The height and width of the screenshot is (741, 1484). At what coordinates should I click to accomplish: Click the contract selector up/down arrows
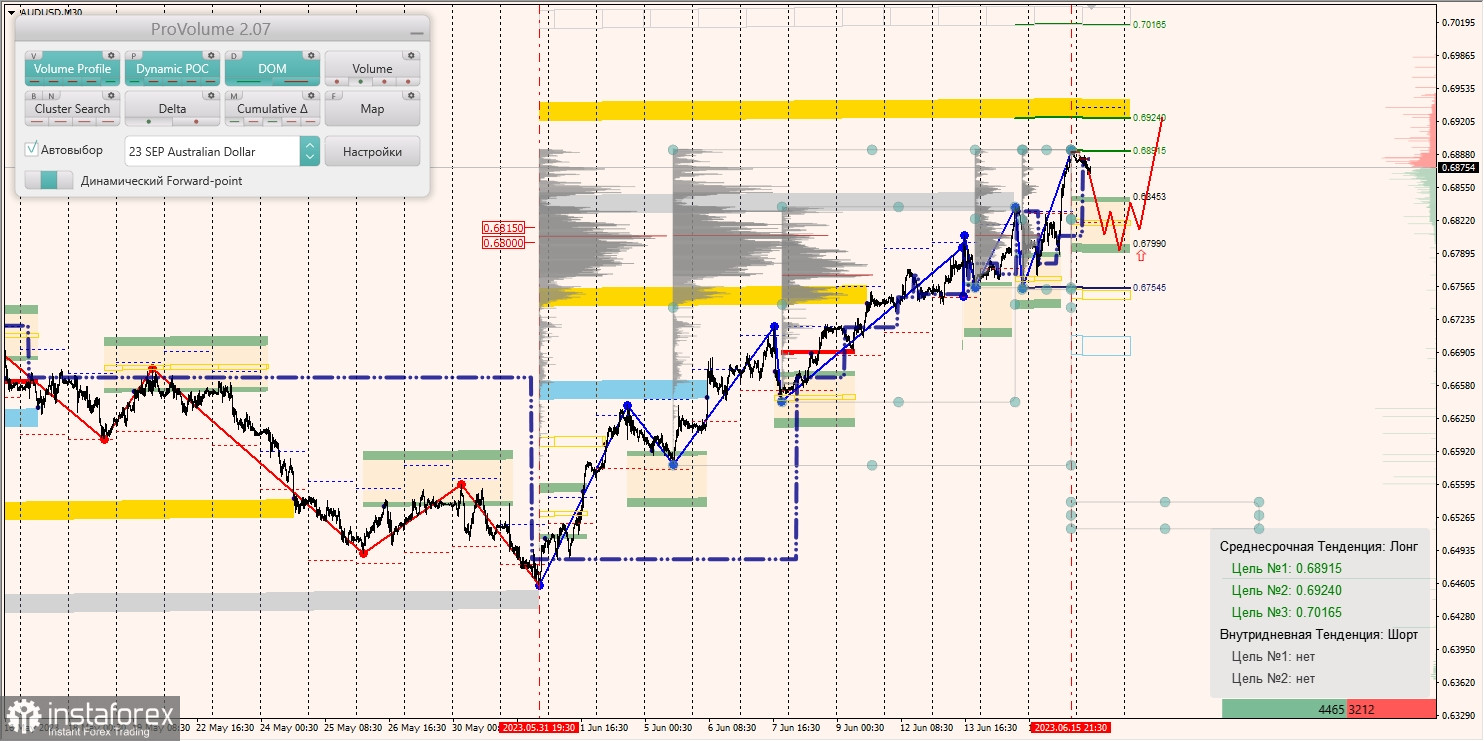click(x=310, y=151)
